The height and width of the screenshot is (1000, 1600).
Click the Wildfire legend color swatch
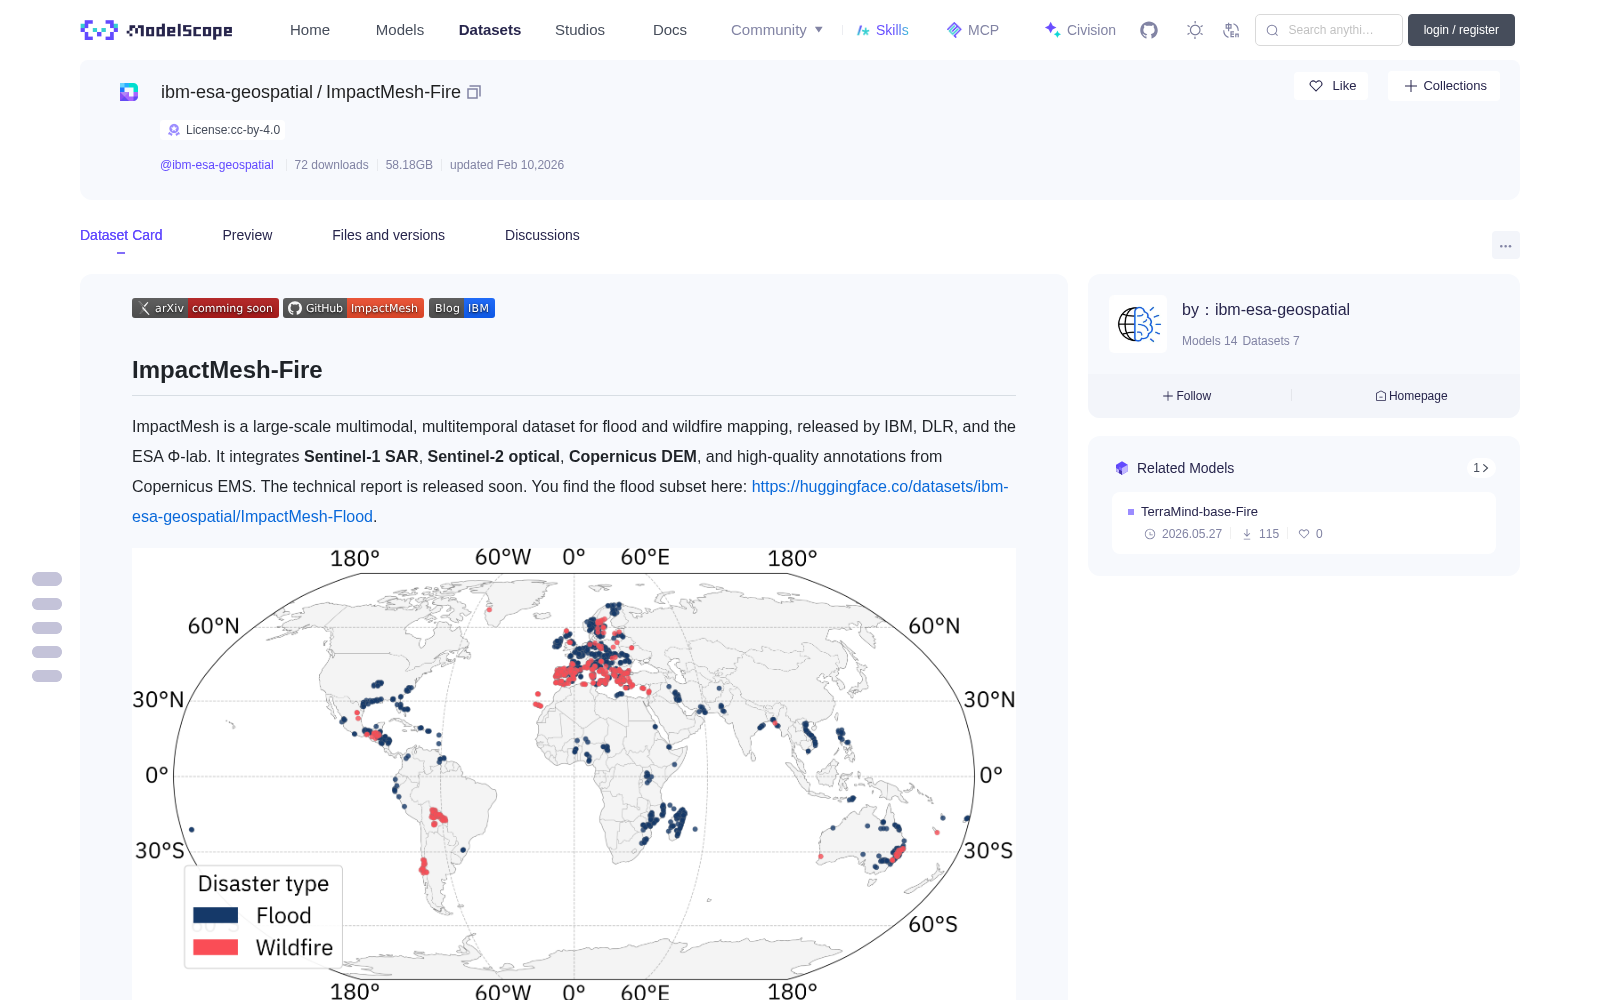pos(215,947)
